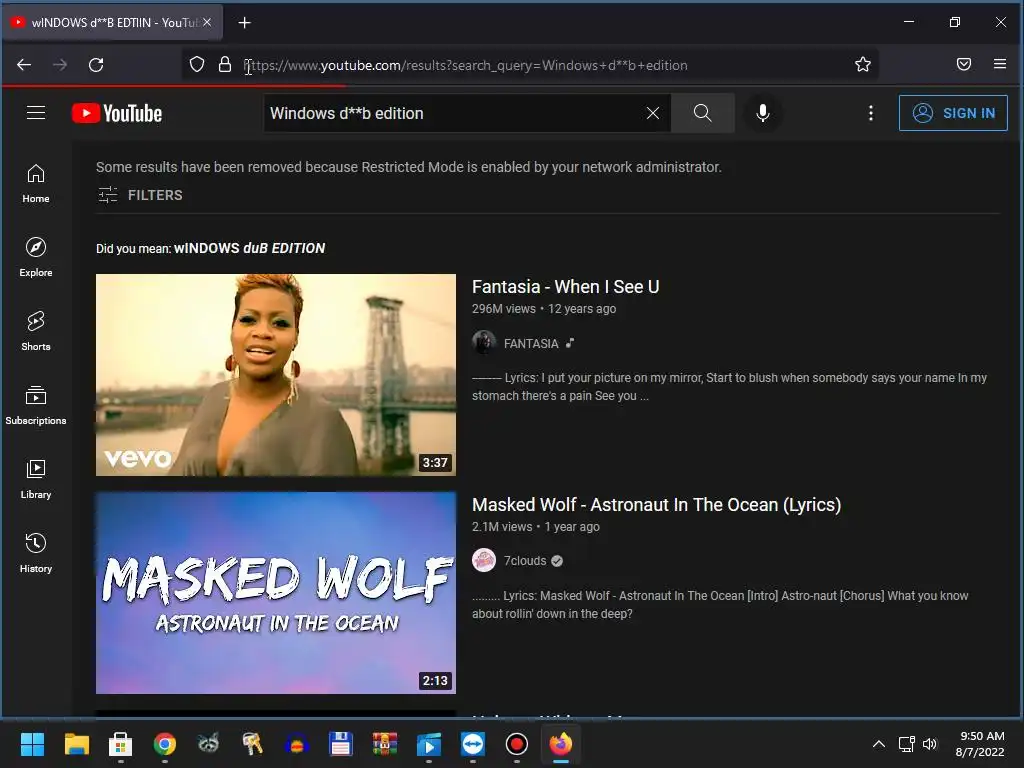
Task: Open Shorts in sidebar
Action: (36, 331)
